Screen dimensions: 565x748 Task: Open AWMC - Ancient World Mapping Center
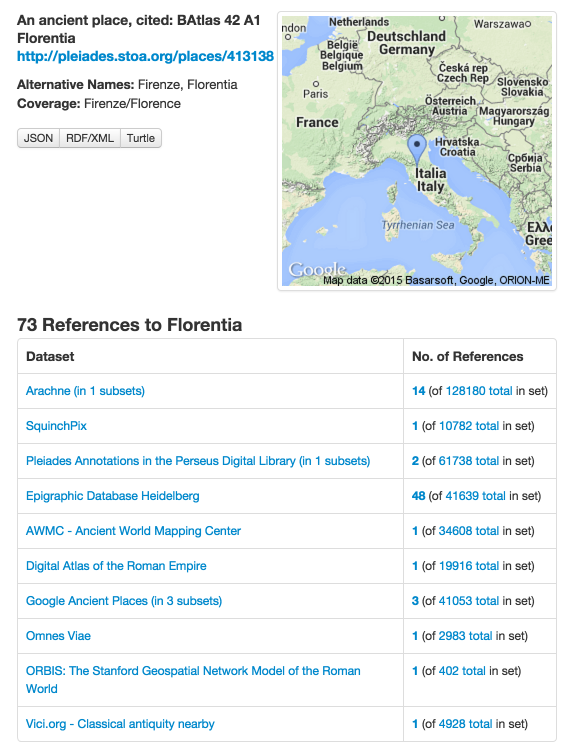134,531
